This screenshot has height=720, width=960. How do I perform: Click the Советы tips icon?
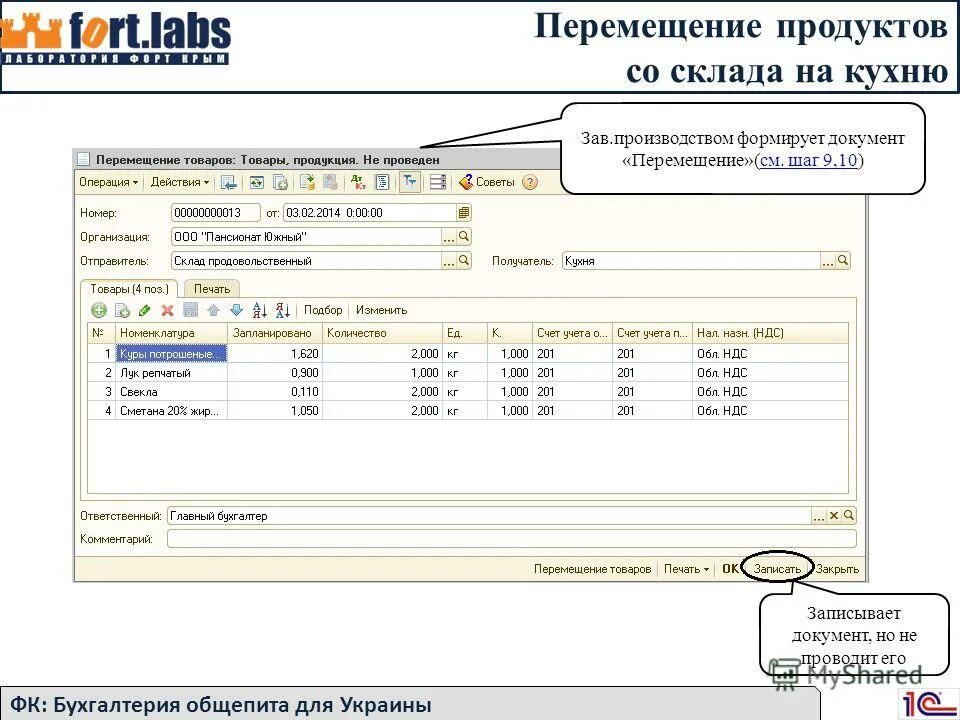pos(487,182)
